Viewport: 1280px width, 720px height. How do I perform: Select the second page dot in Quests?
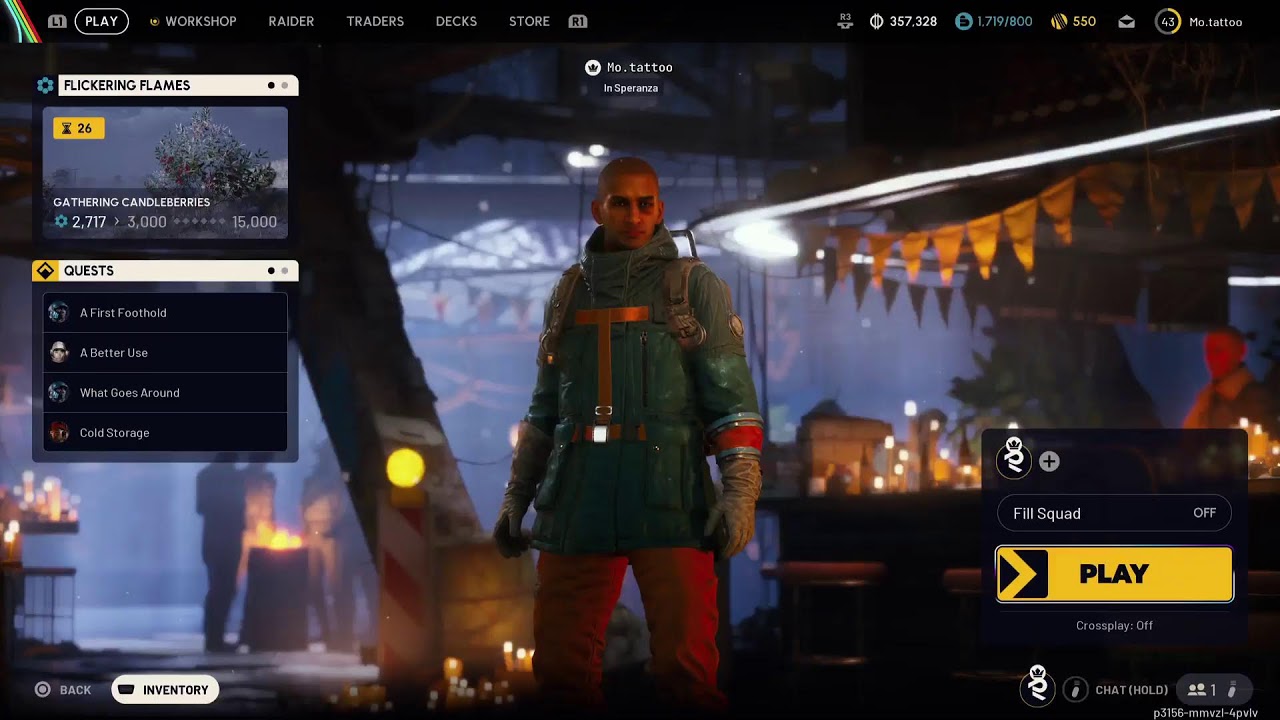coord(285,271)
